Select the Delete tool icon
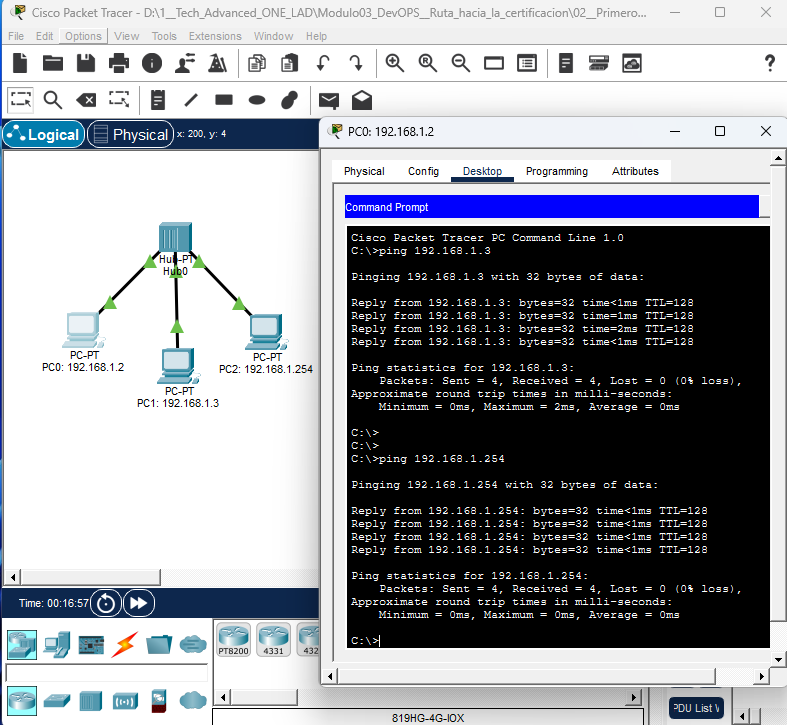 (86, 100)
